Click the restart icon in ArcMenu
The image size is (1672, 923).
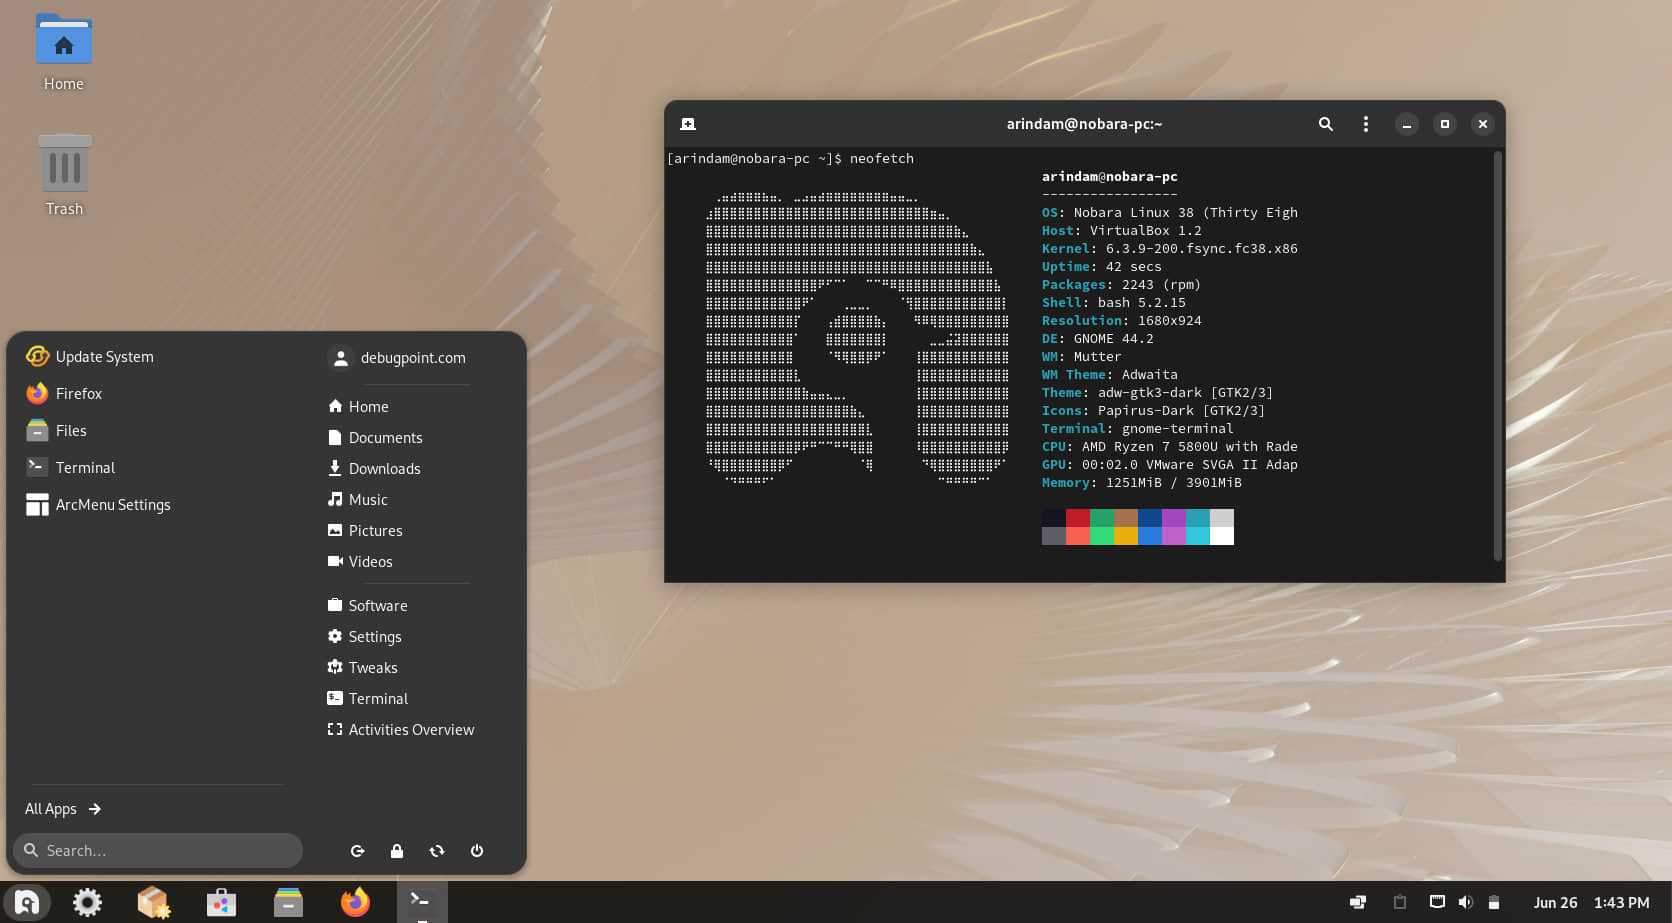[437, 851]
